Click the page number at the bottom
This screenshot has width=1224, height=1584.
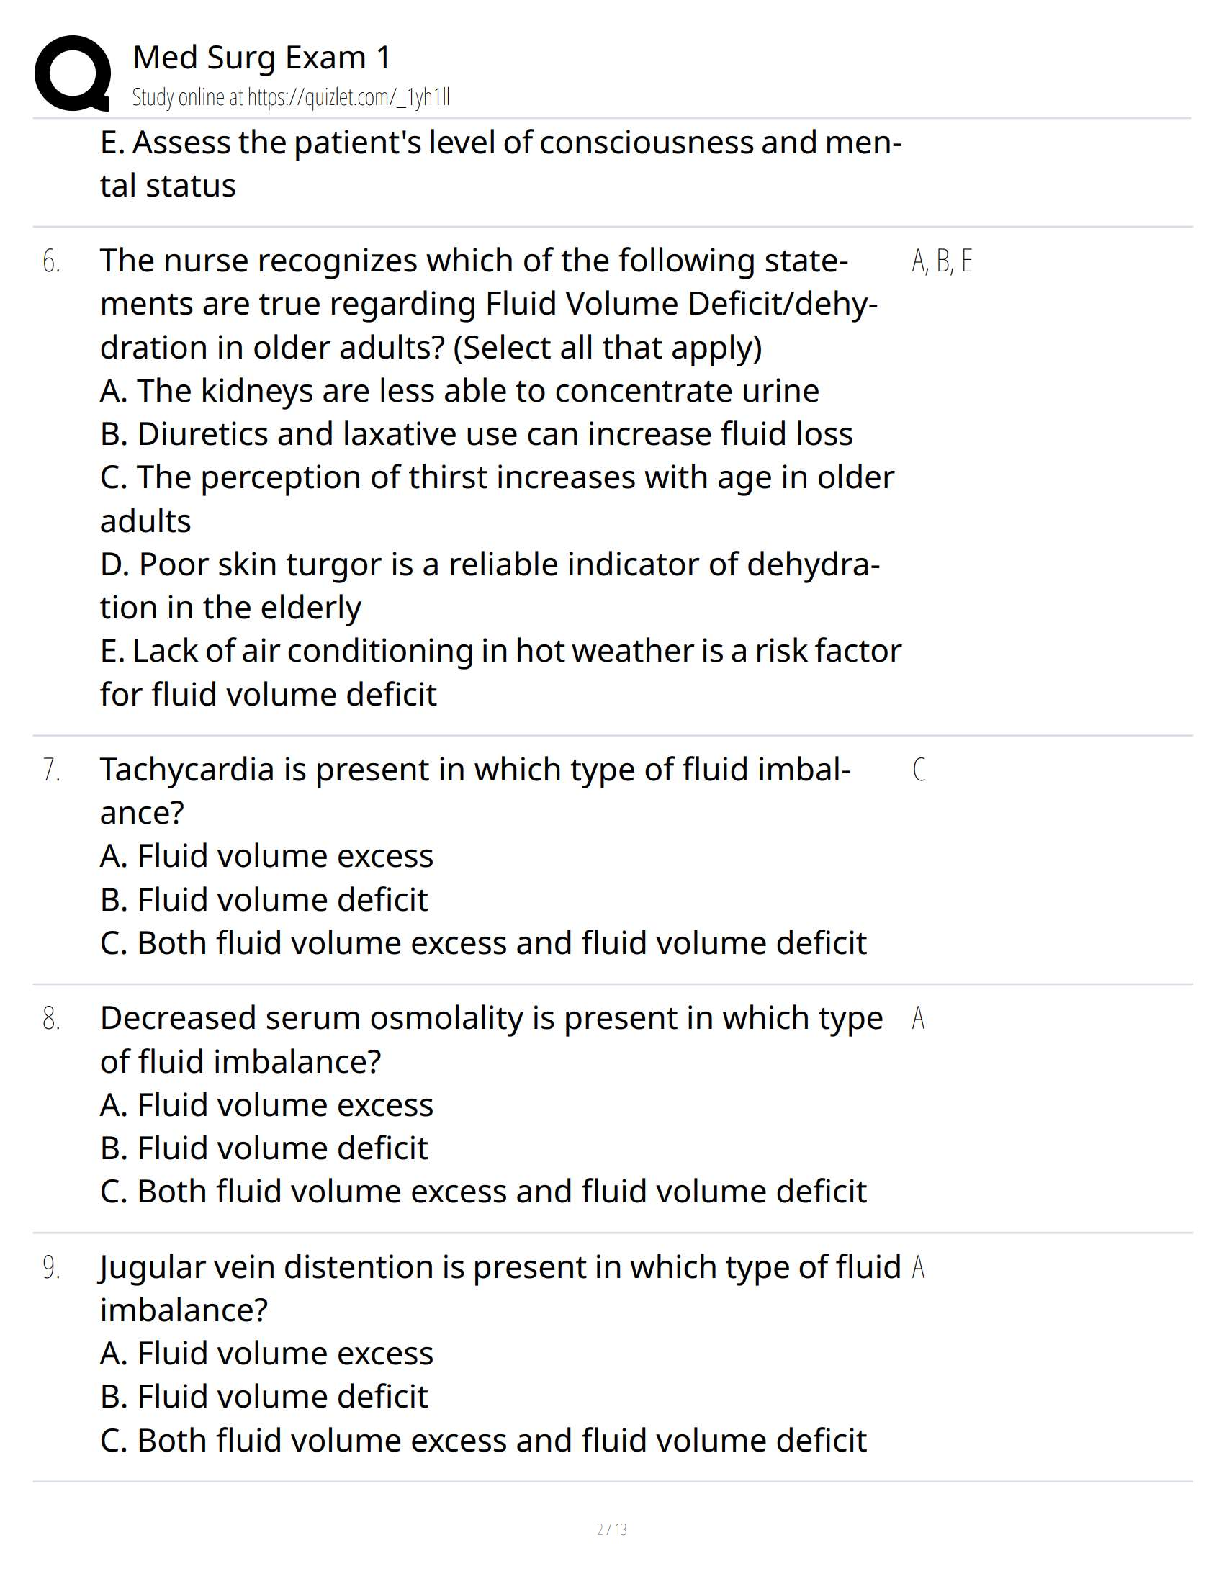611,1529
